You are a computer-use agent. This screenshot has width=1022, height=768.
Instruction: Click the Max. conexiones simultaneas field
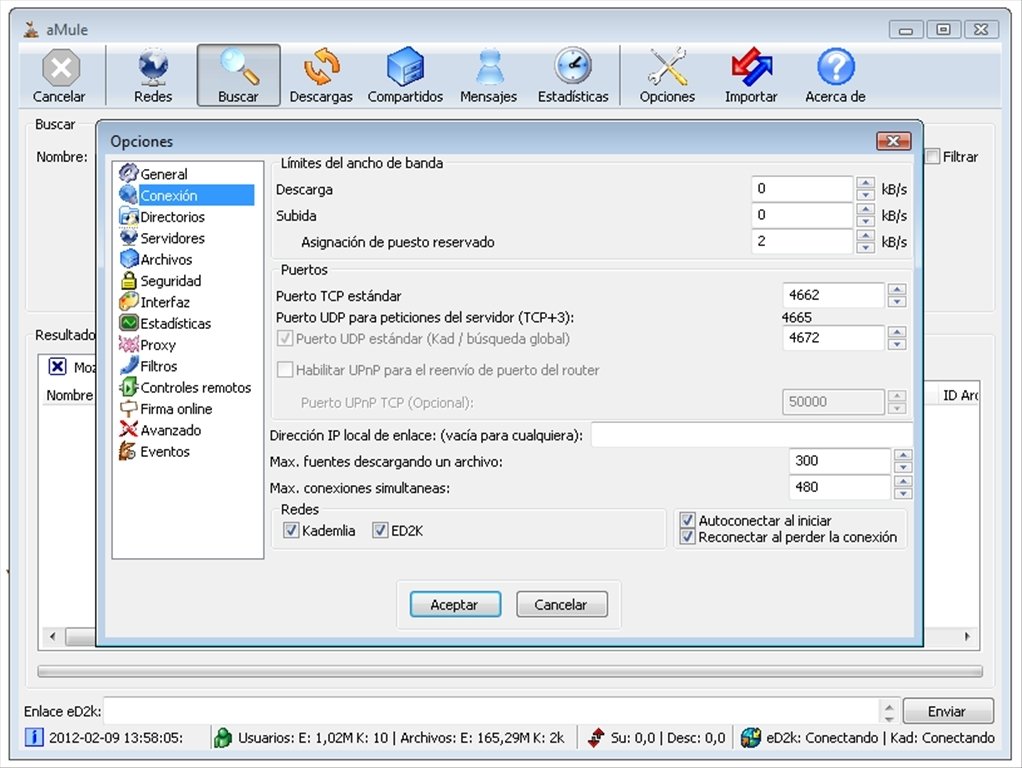840,487
